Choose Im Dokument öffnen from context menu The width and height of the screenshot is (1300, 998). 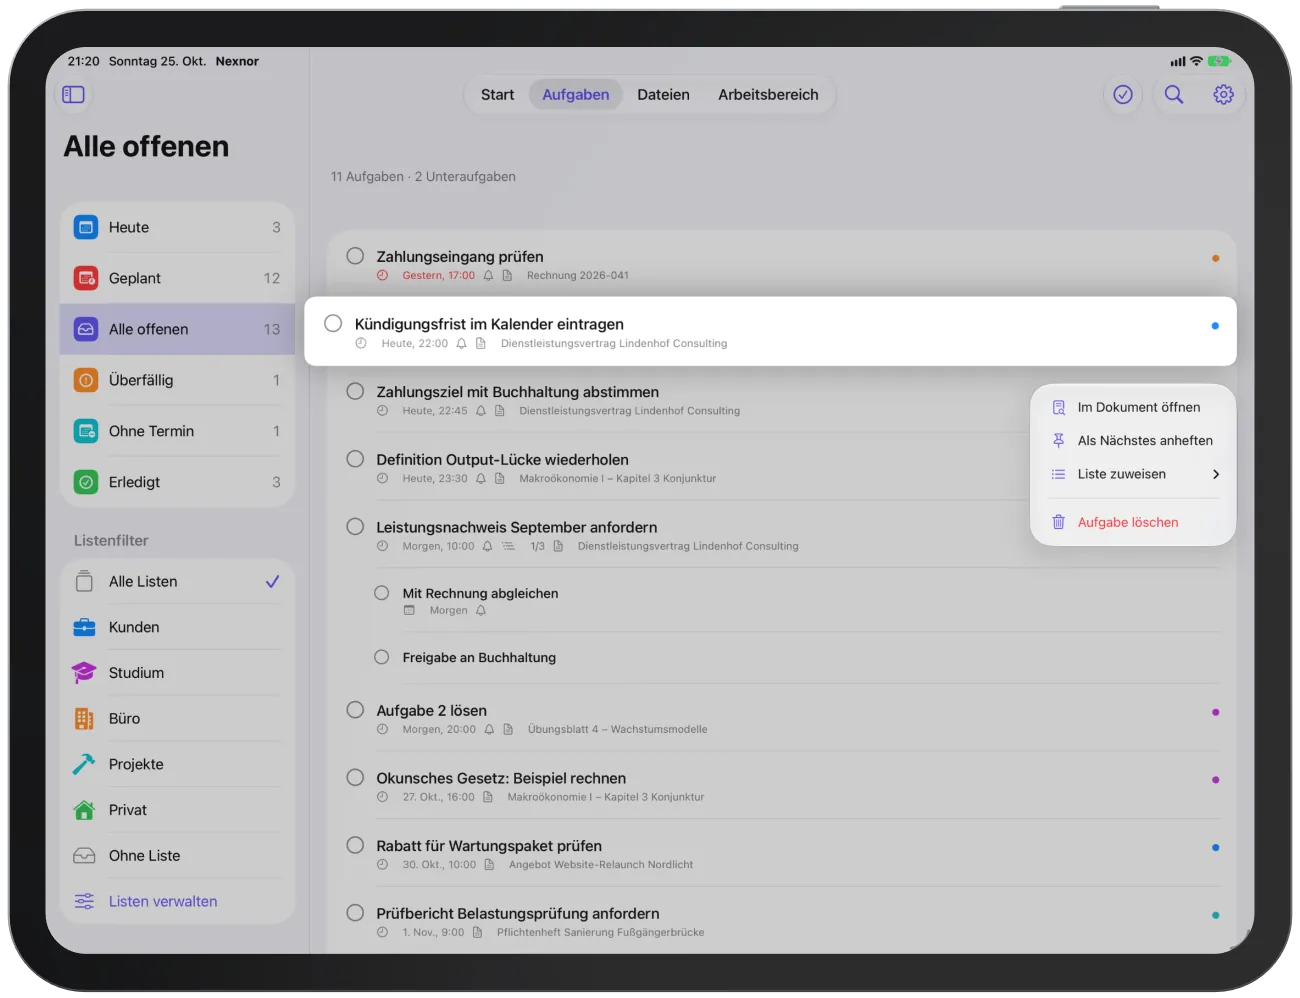point(1133,407)
